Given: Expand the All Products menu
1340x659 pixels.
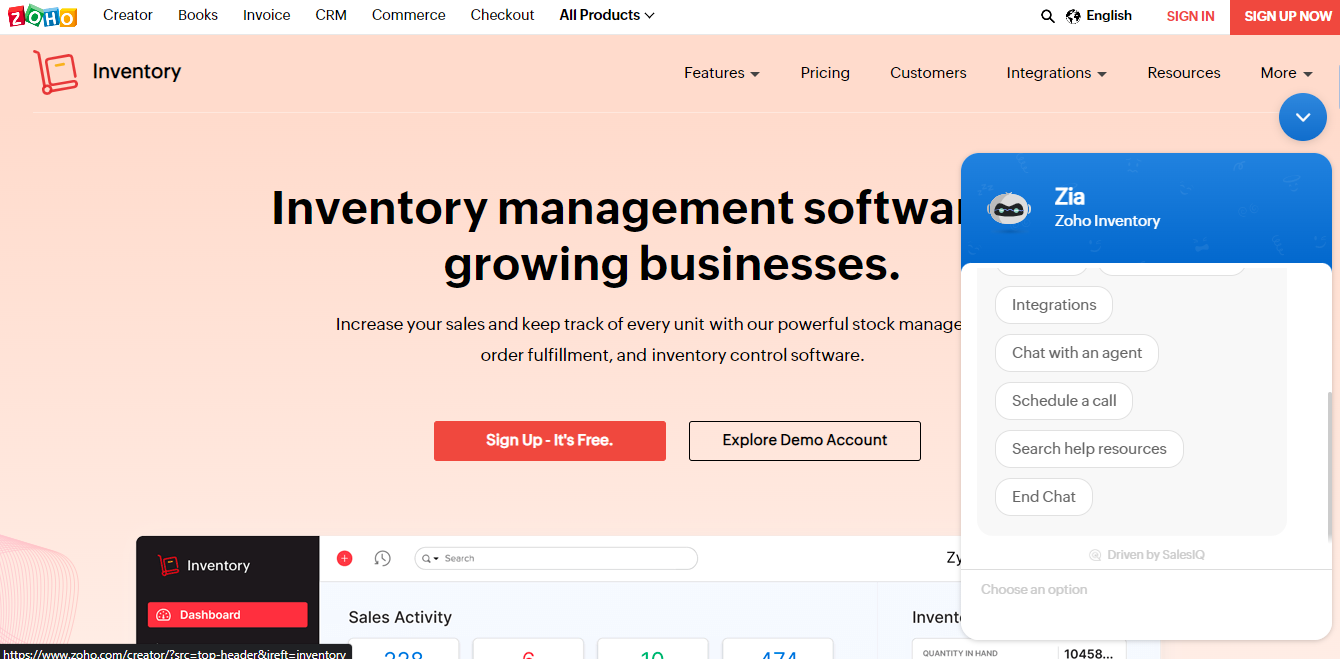Looking at the screenshot, I should click(x=606, y=15).
